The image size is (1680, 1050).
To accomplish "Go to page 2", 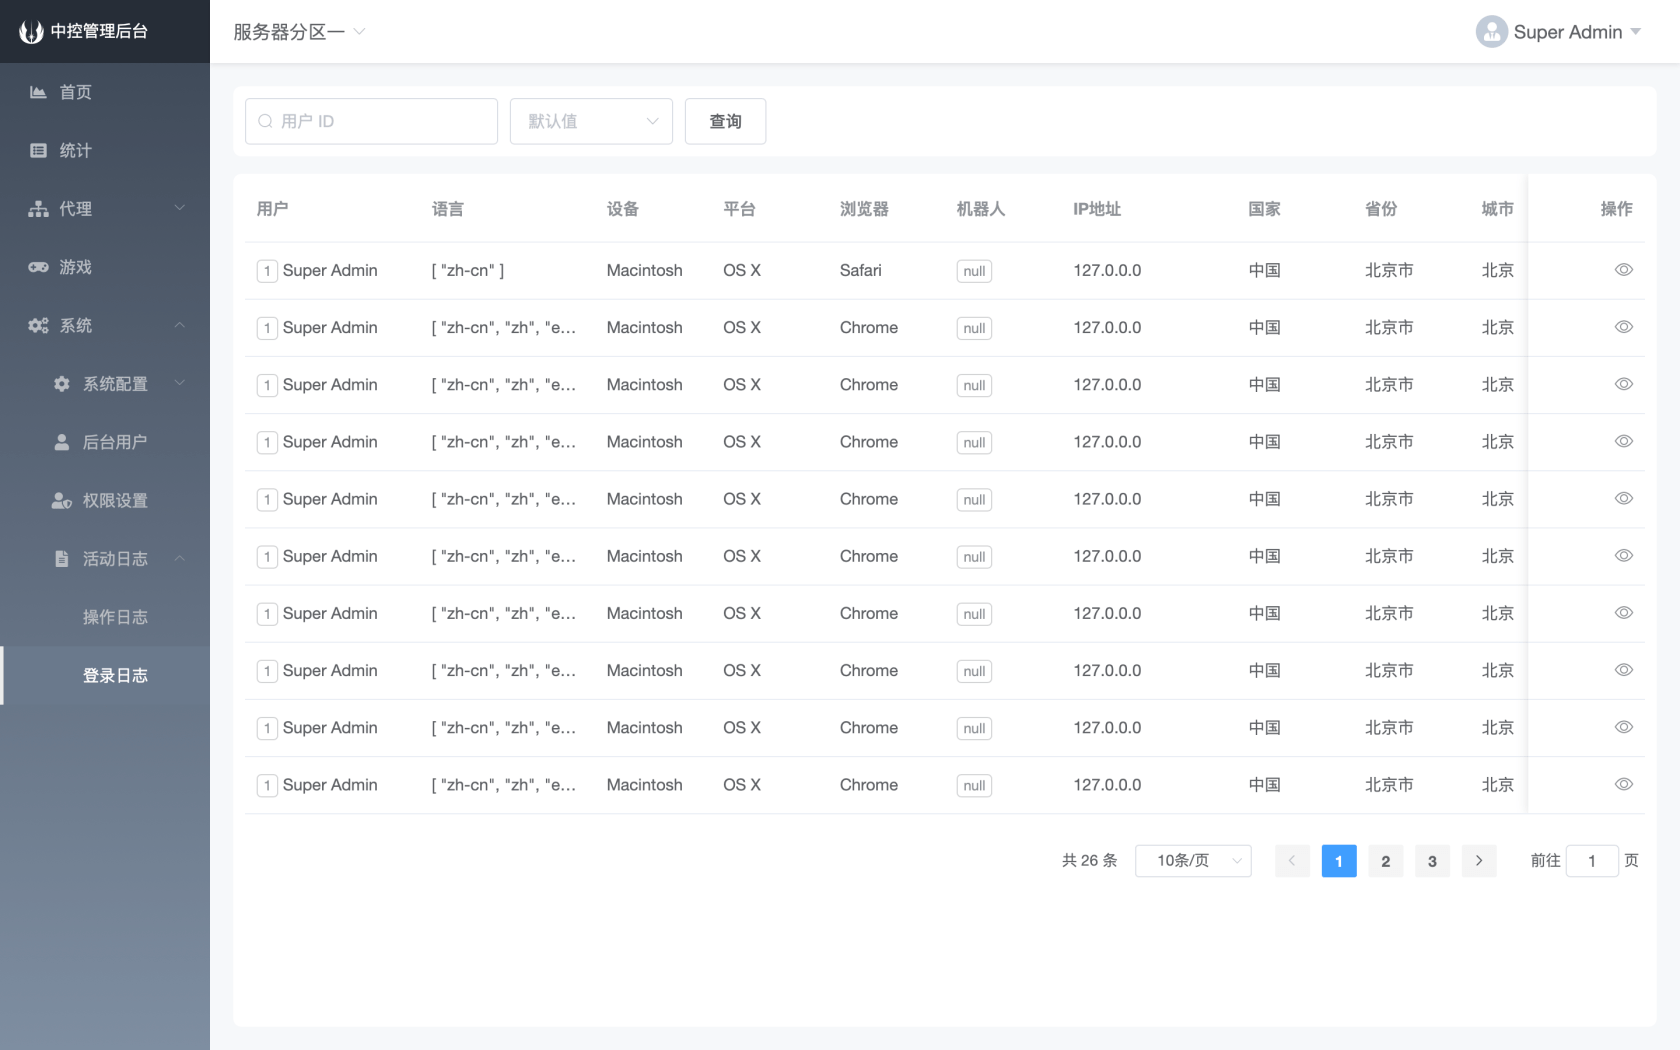I will (1385, 861).
